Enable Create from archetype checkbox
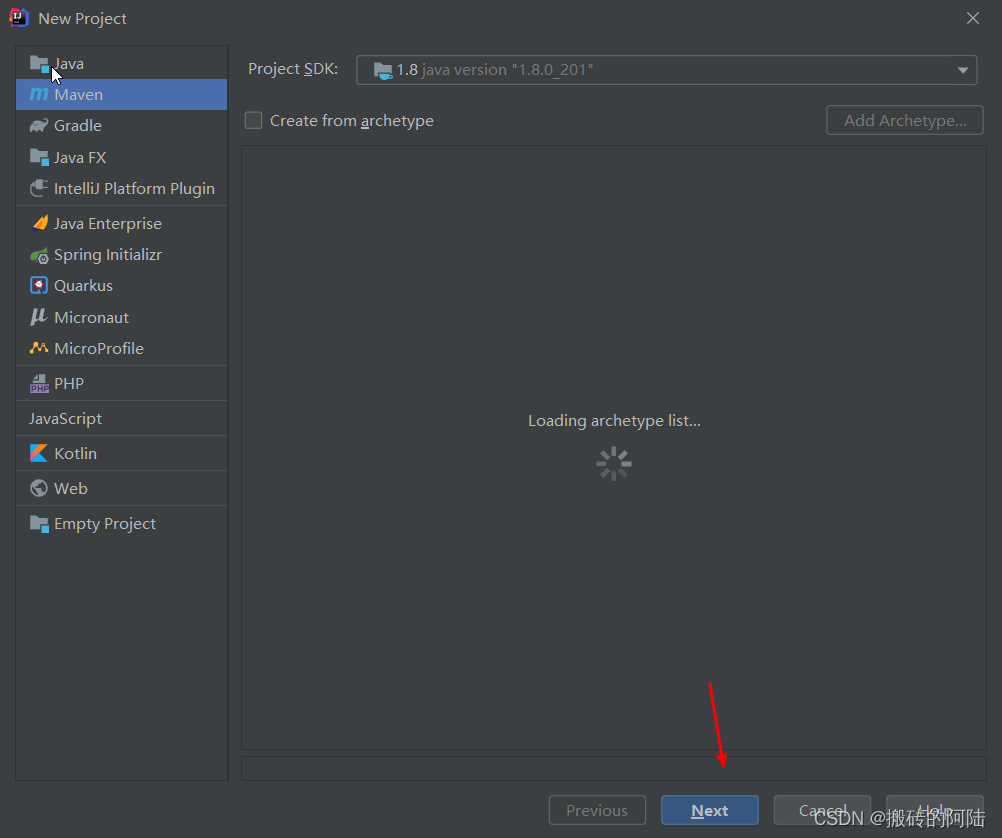The width and height of the screenshot is (1002, 838). pyautogui.click(x=254, y=120)
